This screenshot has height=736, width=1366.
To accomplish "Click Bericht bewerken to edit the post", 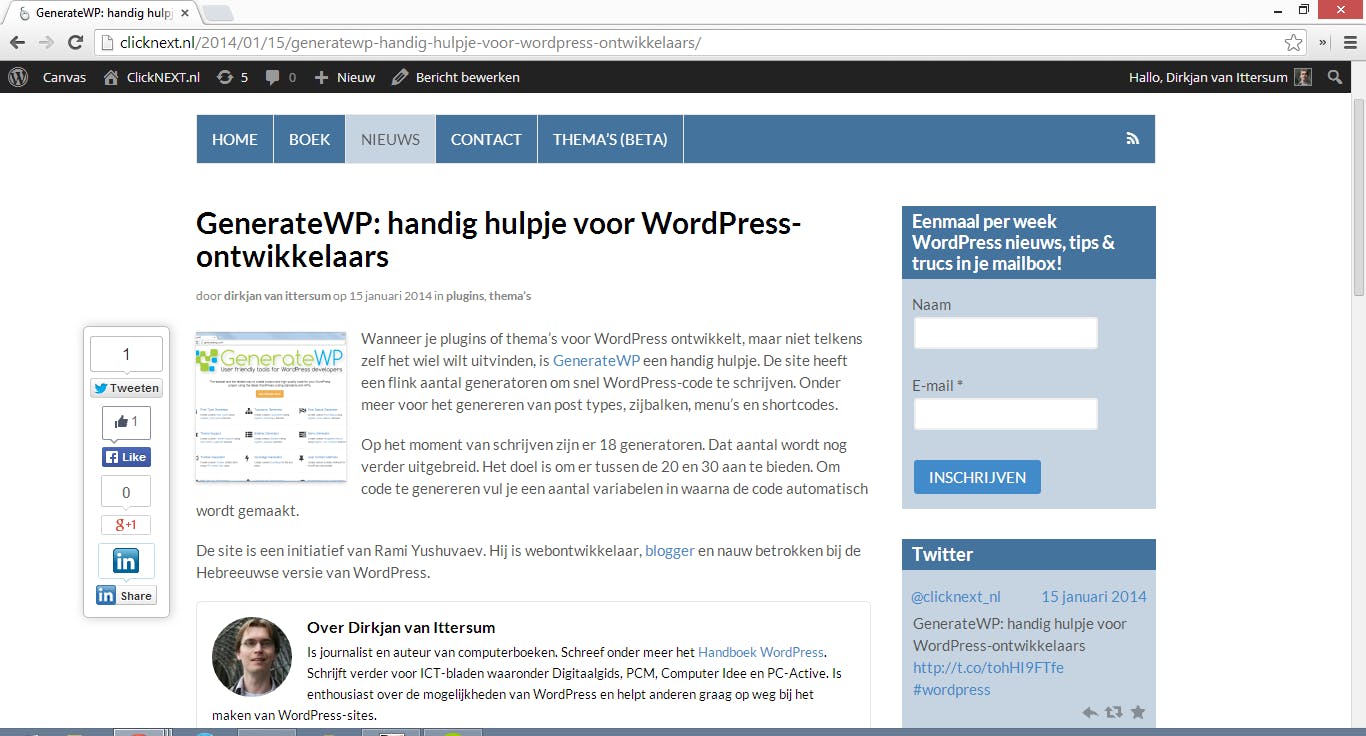I will click(456, 77).
